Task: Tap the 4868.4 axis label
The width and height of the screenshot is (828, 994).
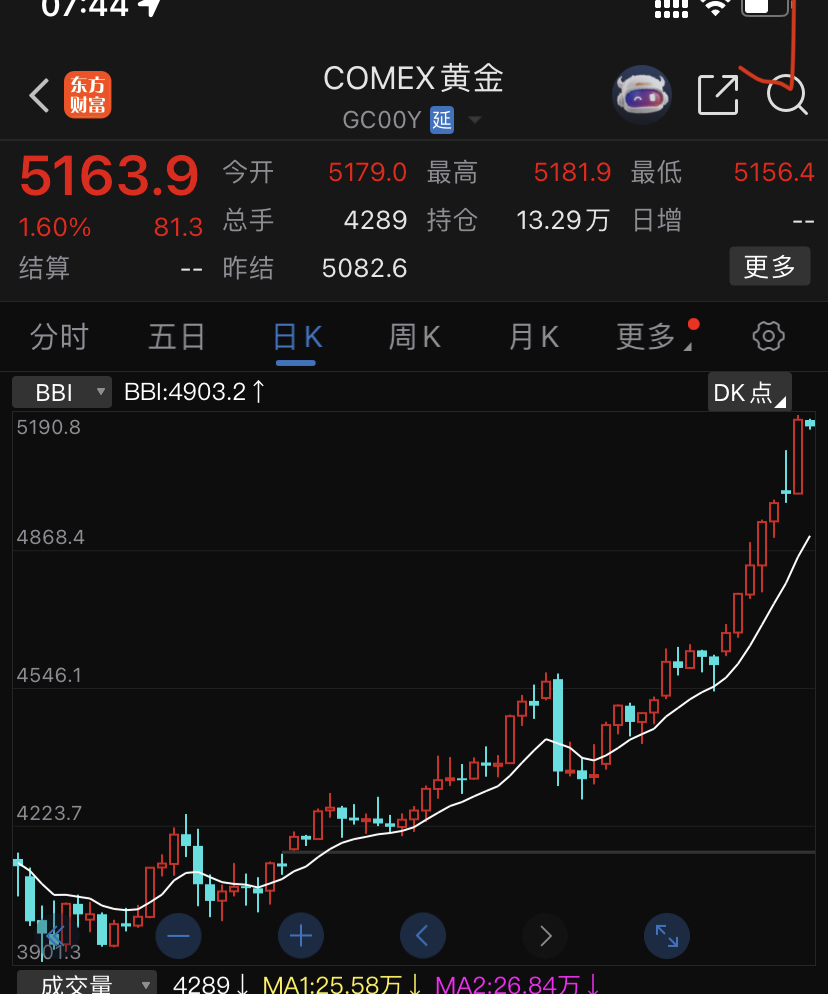Action: (x=50, y=538)
